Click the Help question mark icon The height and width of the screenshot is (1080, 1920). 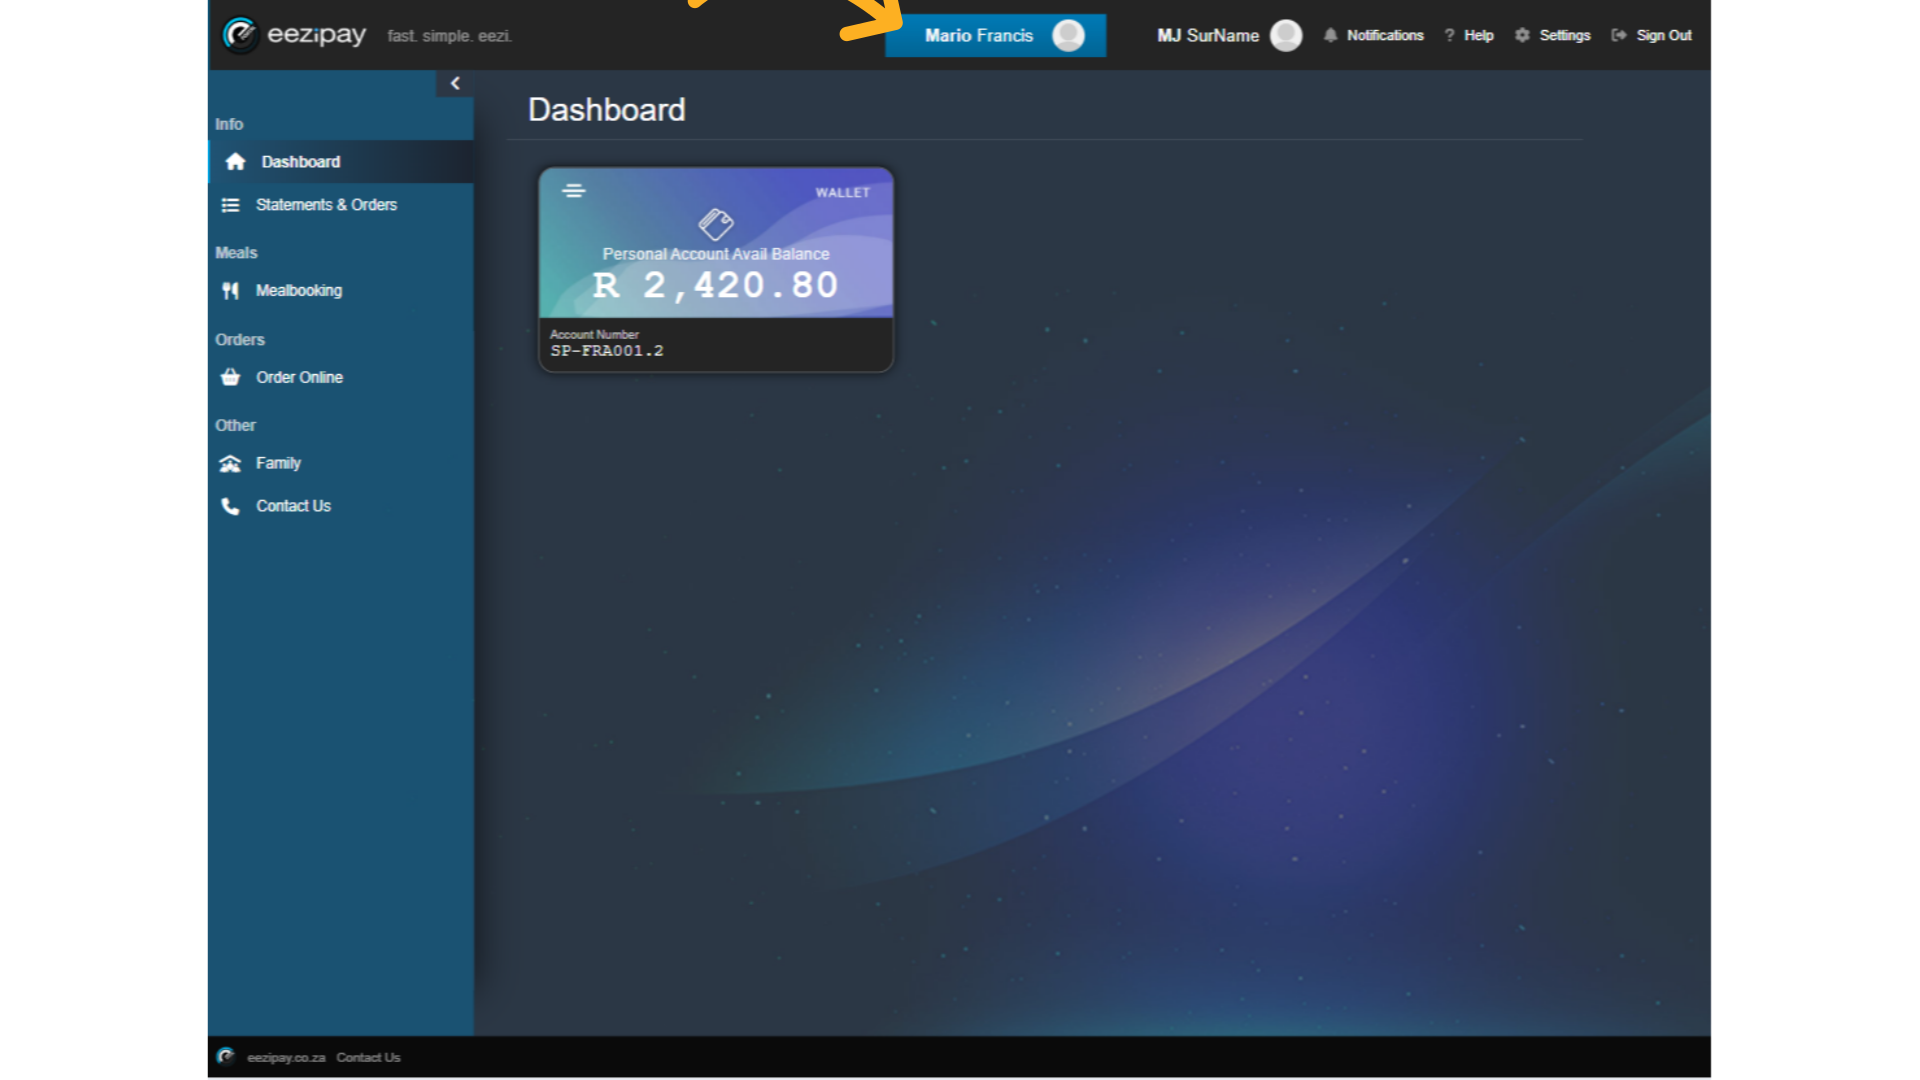[x=1449, y=36]
